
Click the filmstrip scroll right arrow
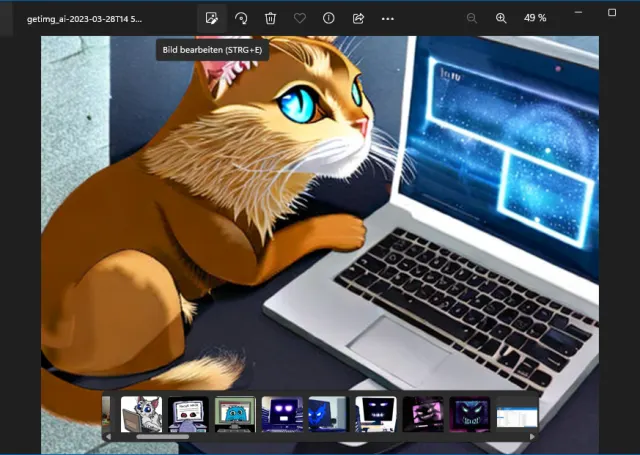532,437
